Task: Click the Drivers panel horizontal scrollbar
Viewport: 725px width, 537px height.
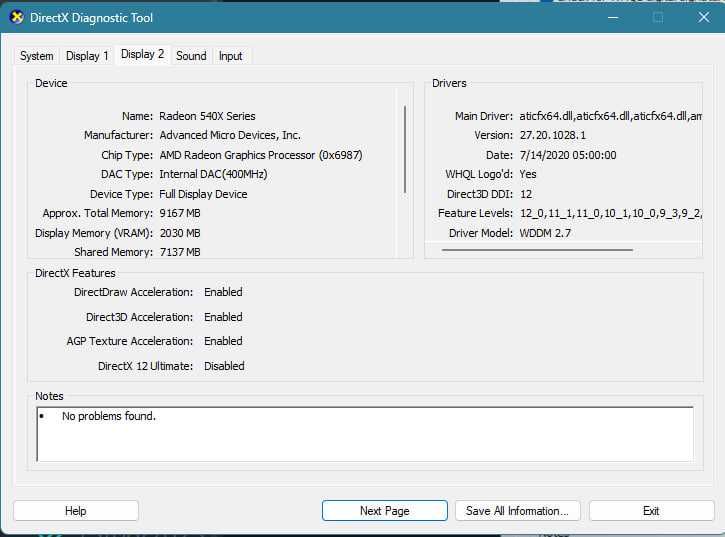Action: pos(537,250)
